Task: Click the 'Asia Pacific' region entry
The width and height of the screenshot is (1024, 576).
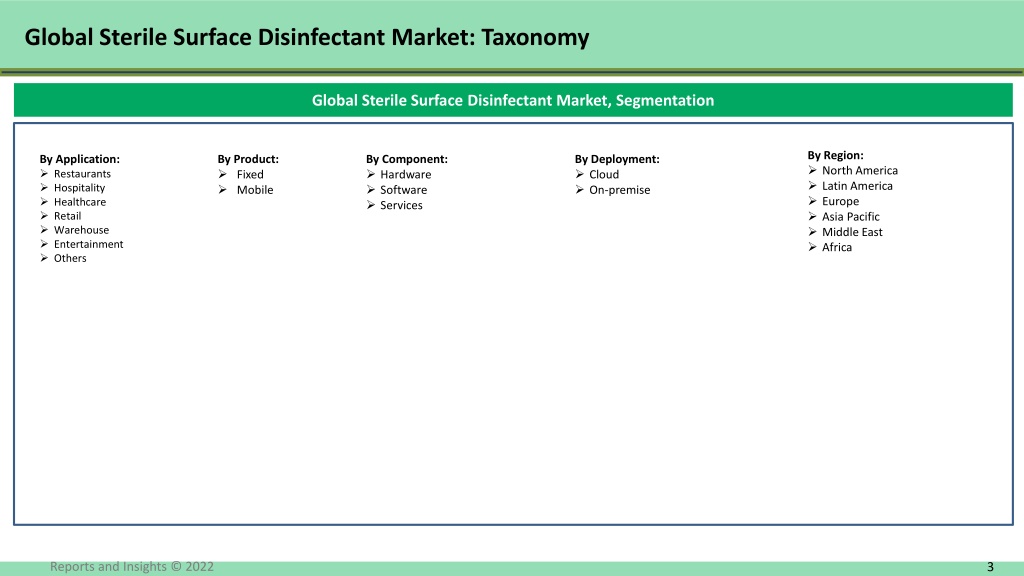Action: (850, 217)
